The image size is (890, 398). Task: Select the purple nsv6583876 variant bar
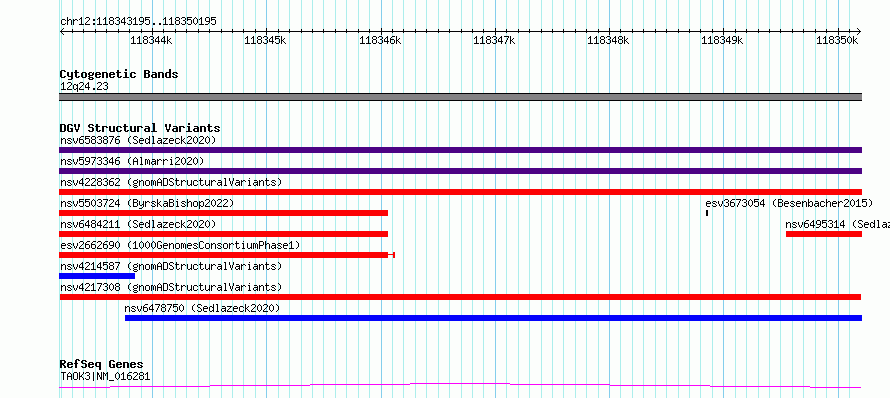[460, 150]
